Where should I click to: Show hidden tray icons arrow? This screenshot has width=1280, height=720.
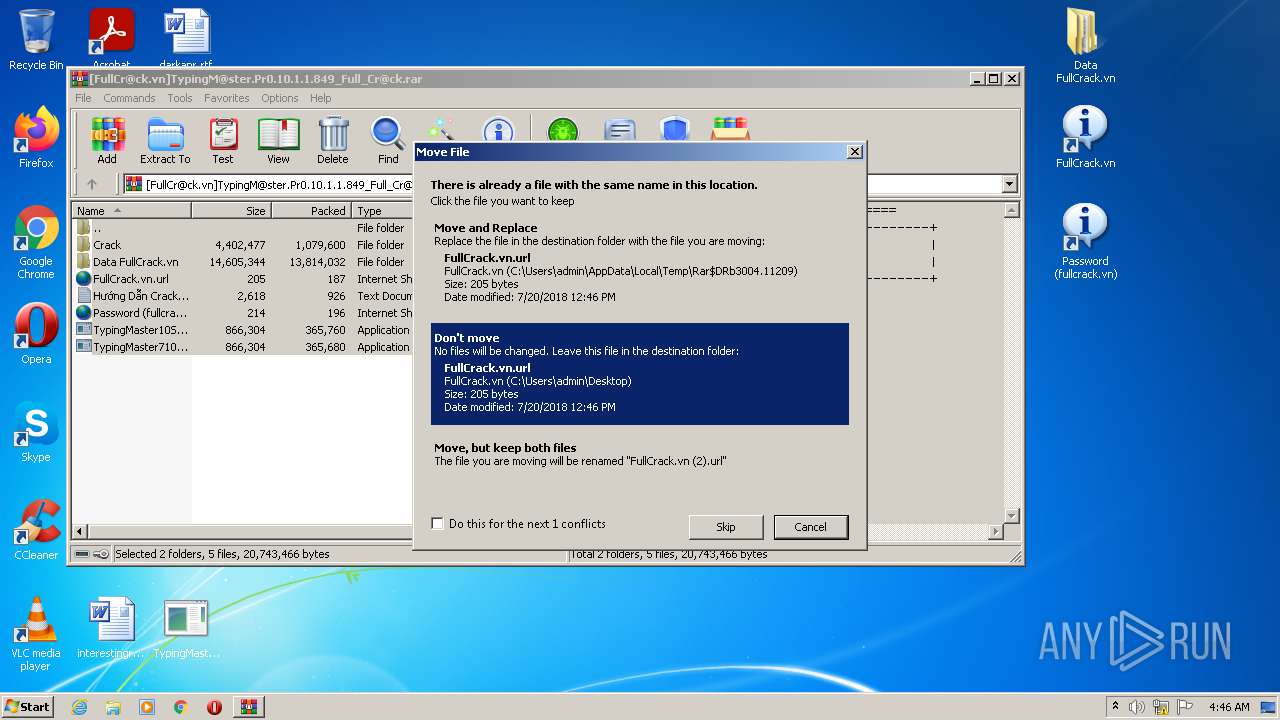click(x=1115, y=707)
